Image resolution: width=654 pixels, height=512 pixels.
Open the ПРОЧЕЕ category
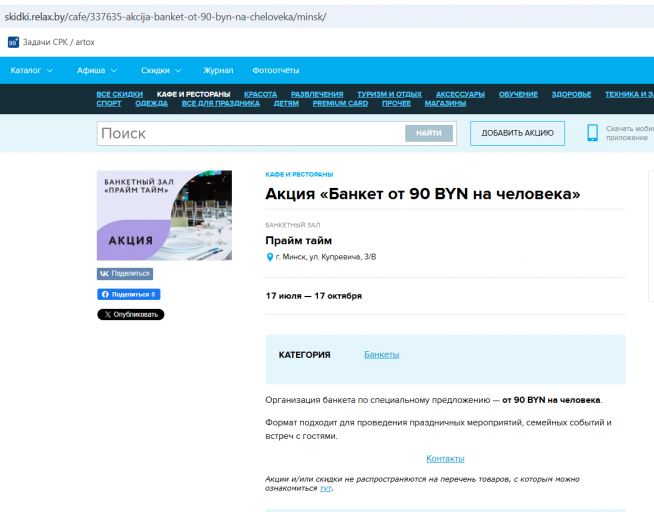(x=396, y=103)
